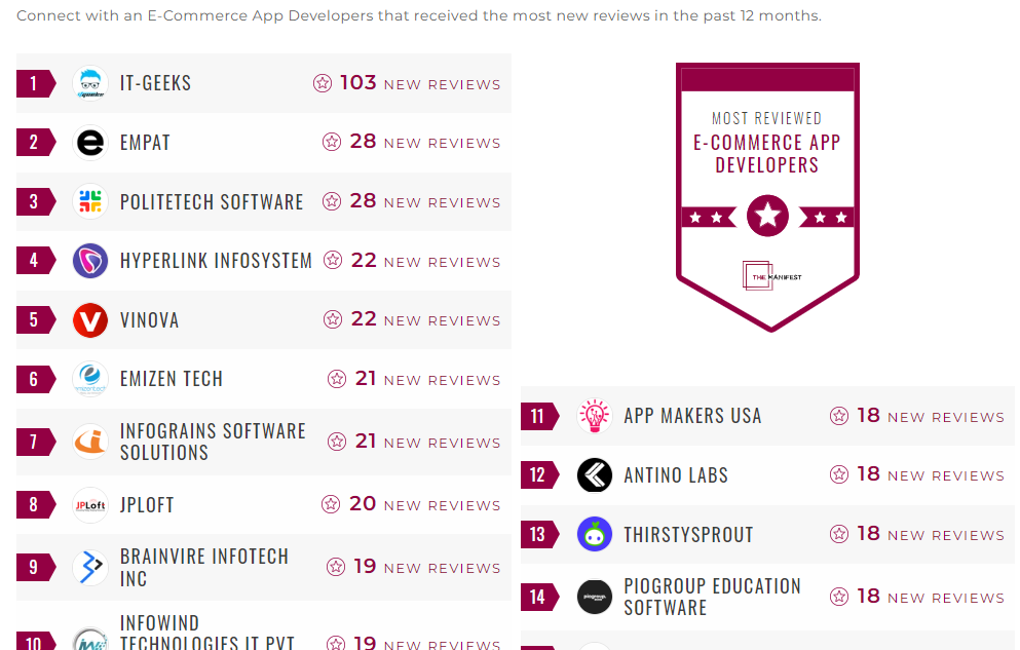This screenshot has height=650, width=1020.
Task: Click the Brainvire Infotech blue logo
Action: tap(90, 567)
